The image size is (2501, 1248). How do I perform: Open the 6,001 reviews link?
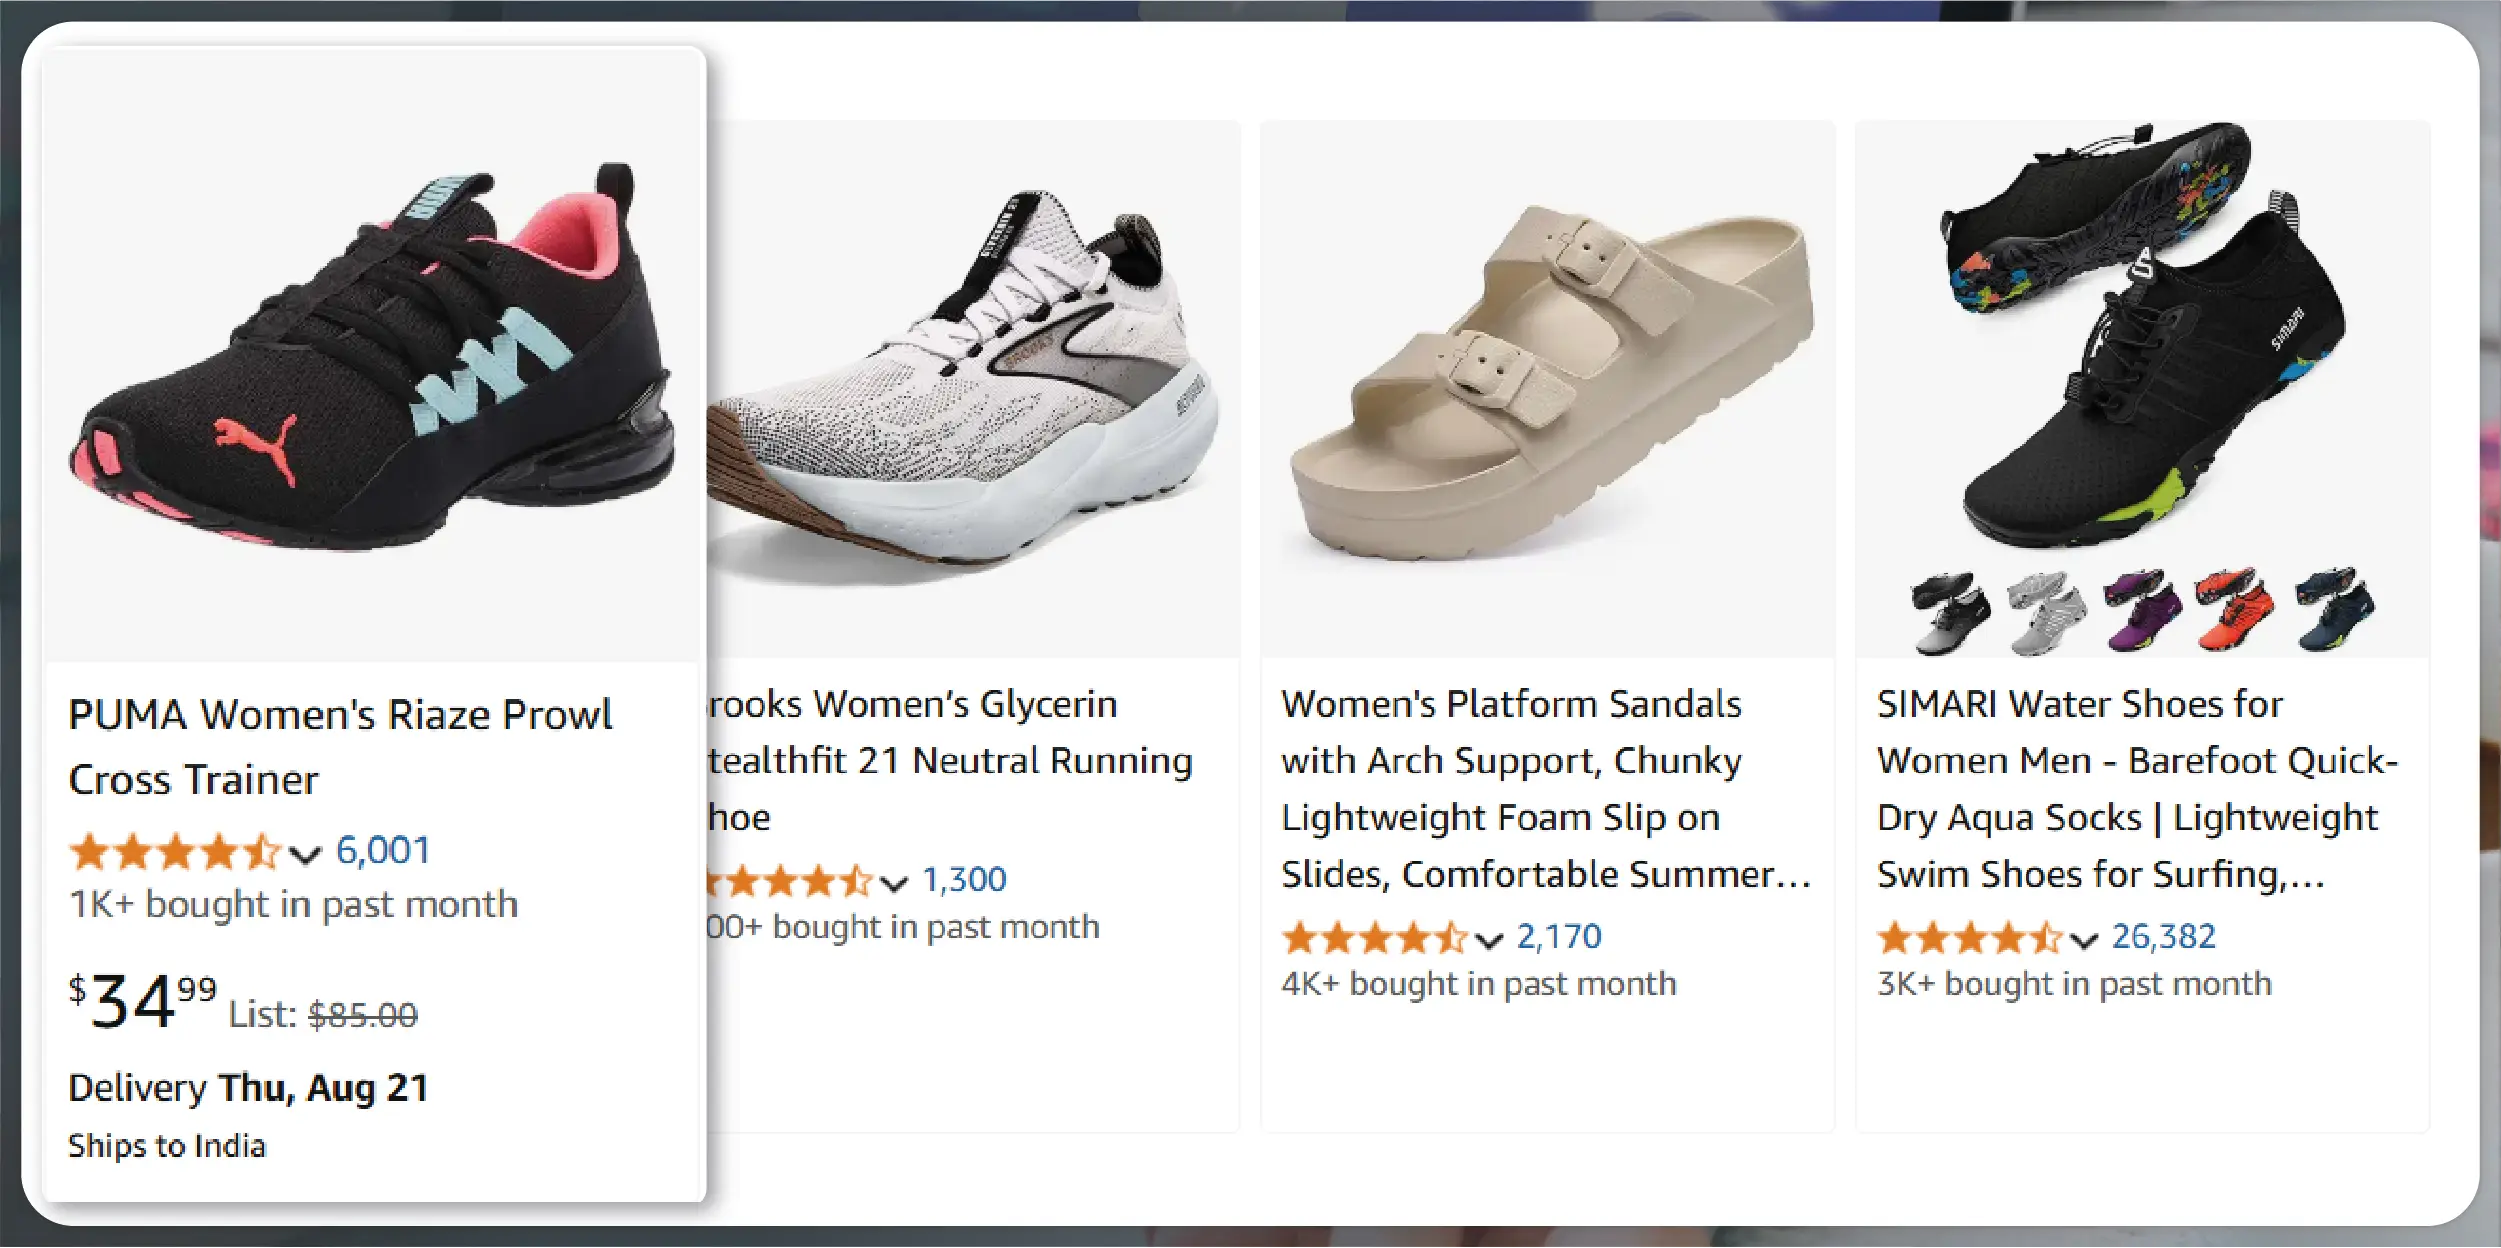383,850
